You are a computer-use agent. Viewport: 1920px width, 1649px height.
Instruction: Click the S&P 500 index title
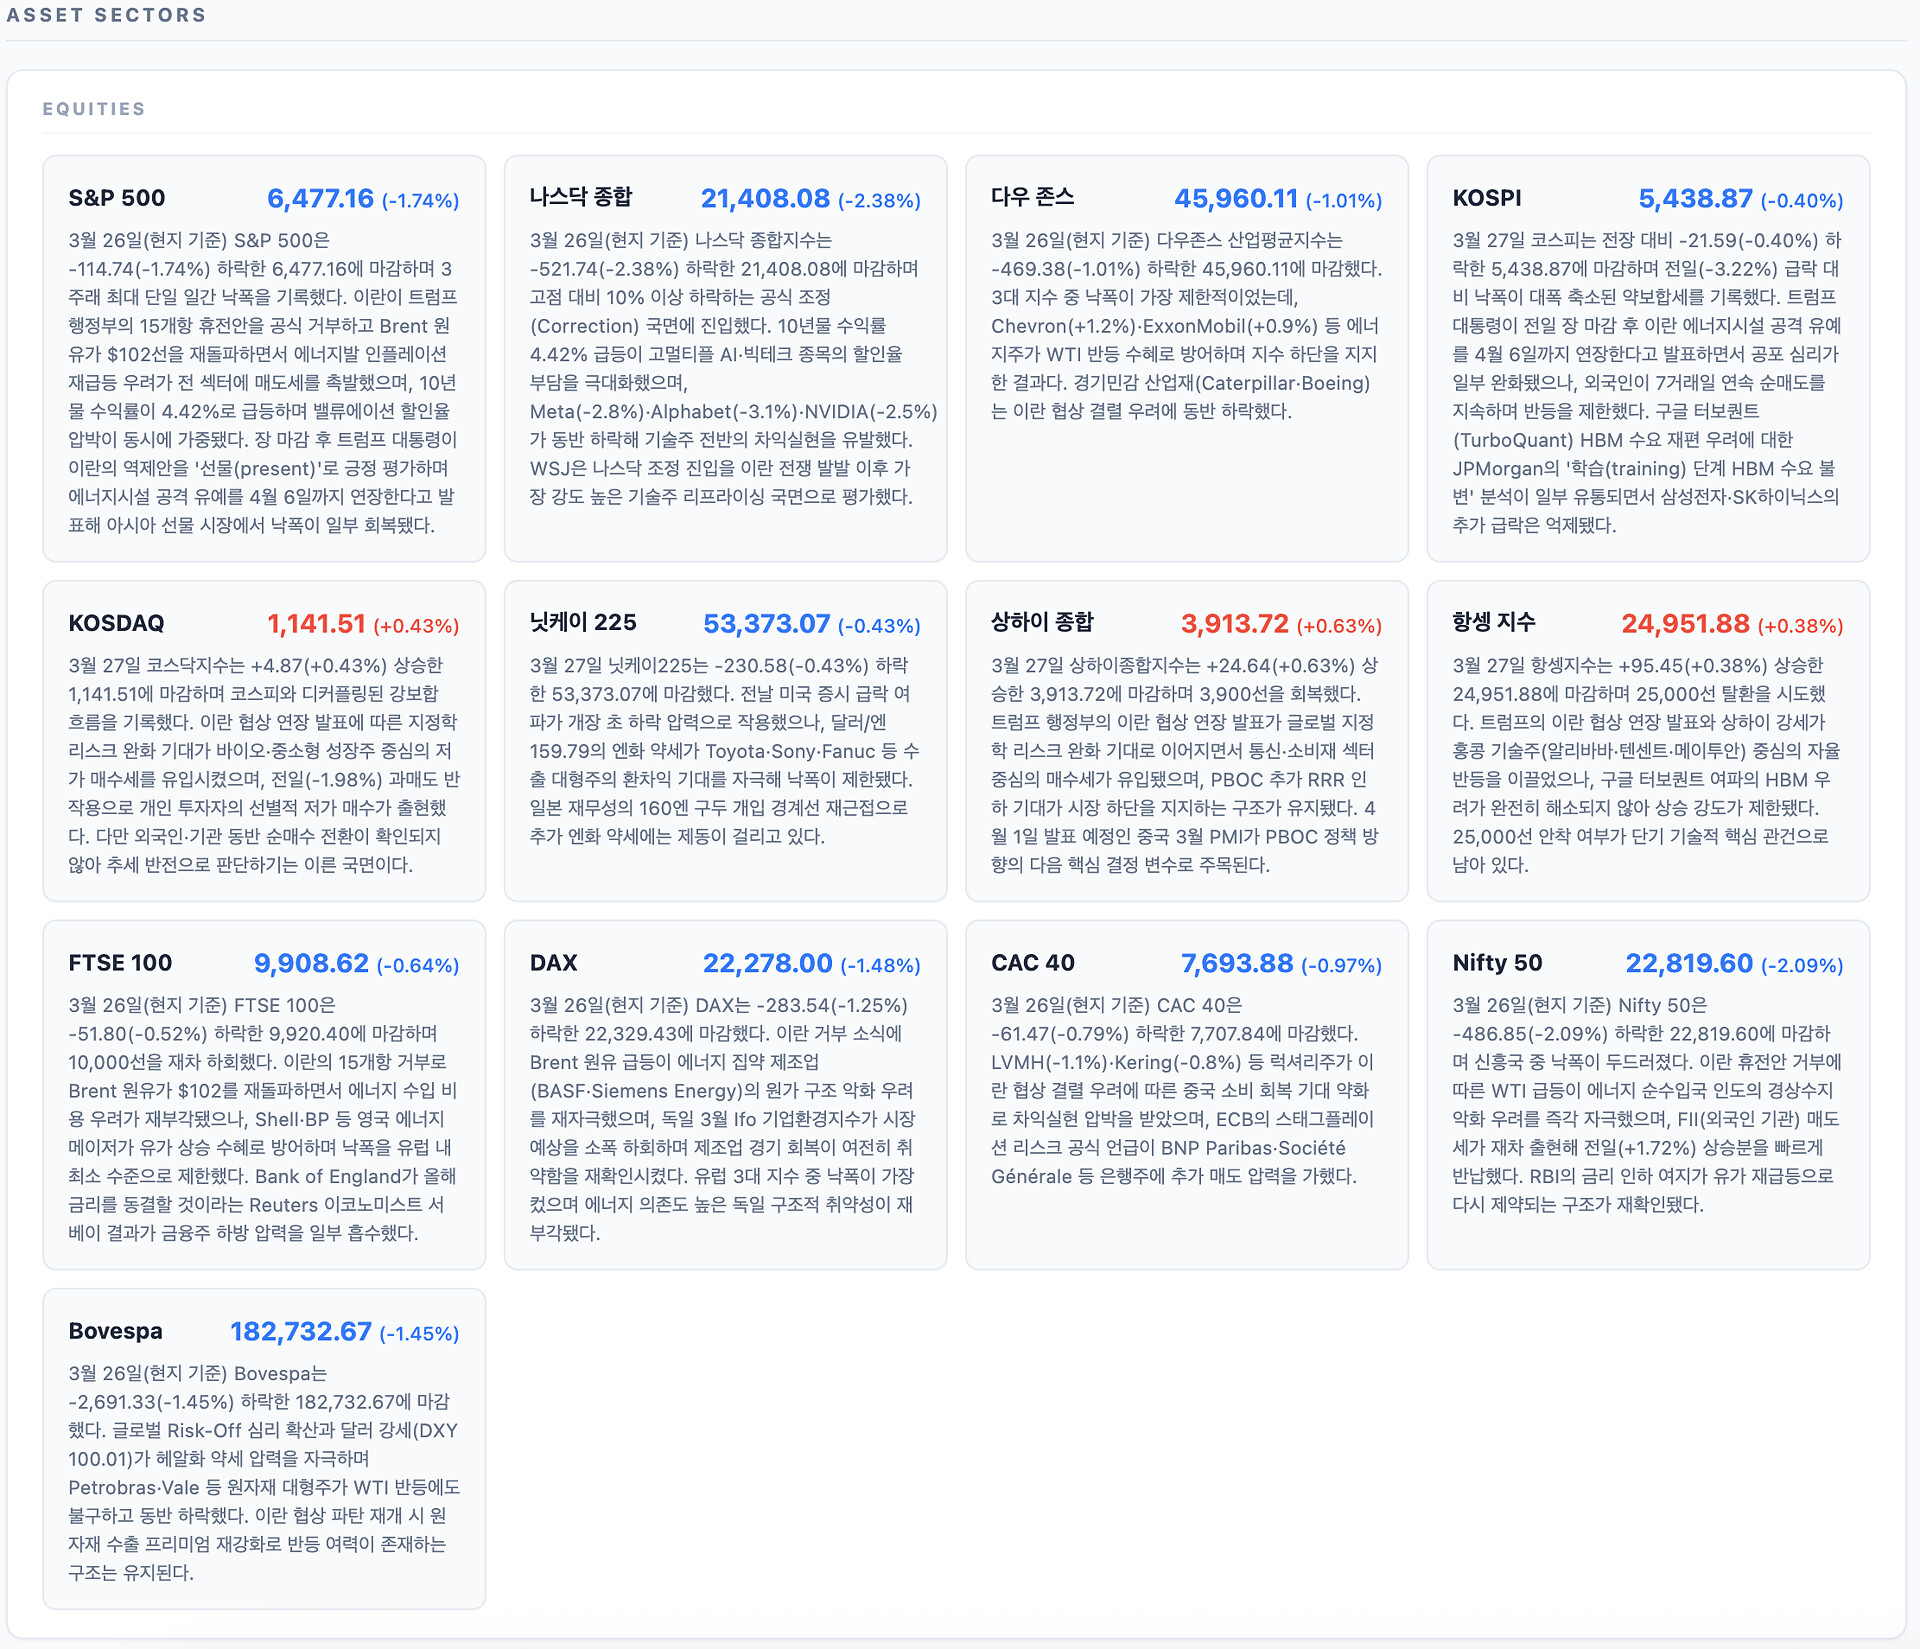coord(116,198)
